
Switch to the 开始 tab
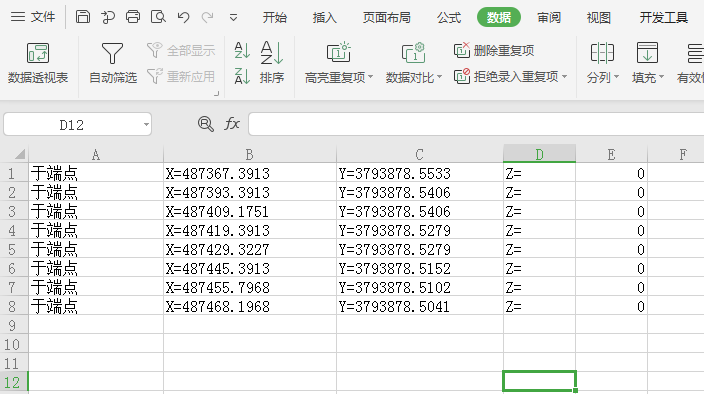[x=275, y=18]
